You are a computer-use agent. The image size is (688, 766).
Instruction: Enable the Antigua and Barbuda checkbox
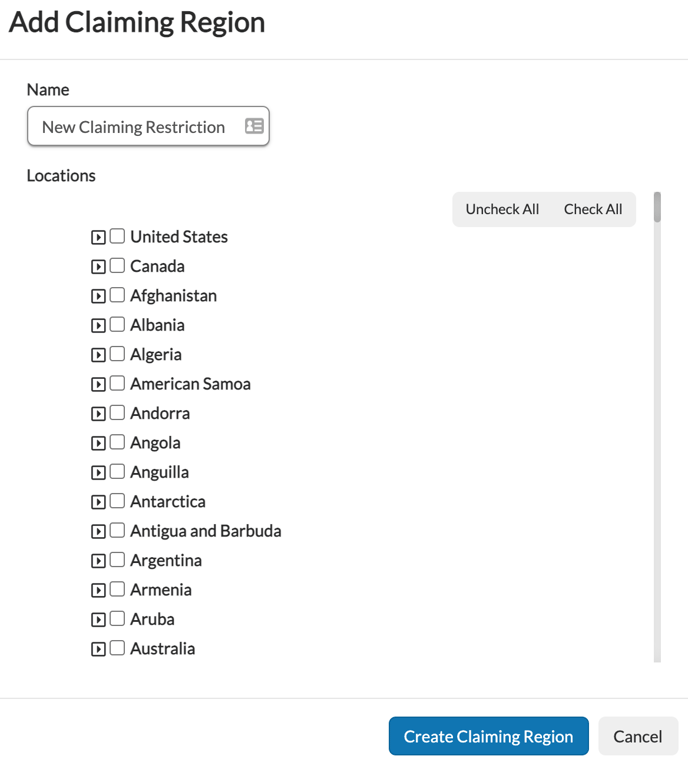point(117,531)
